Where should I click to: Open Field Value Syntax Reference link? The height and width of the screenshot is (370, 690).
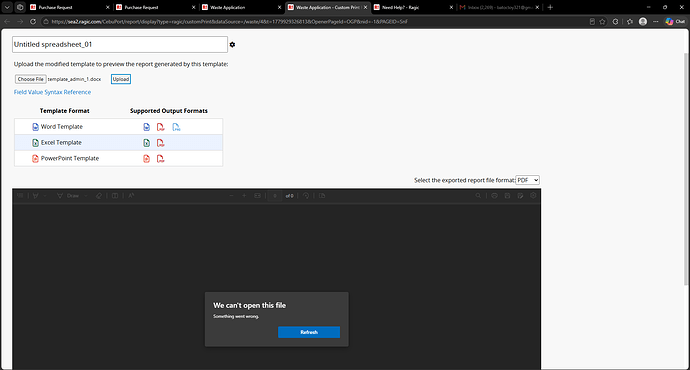pyautogui.click(x=52, y=92)
